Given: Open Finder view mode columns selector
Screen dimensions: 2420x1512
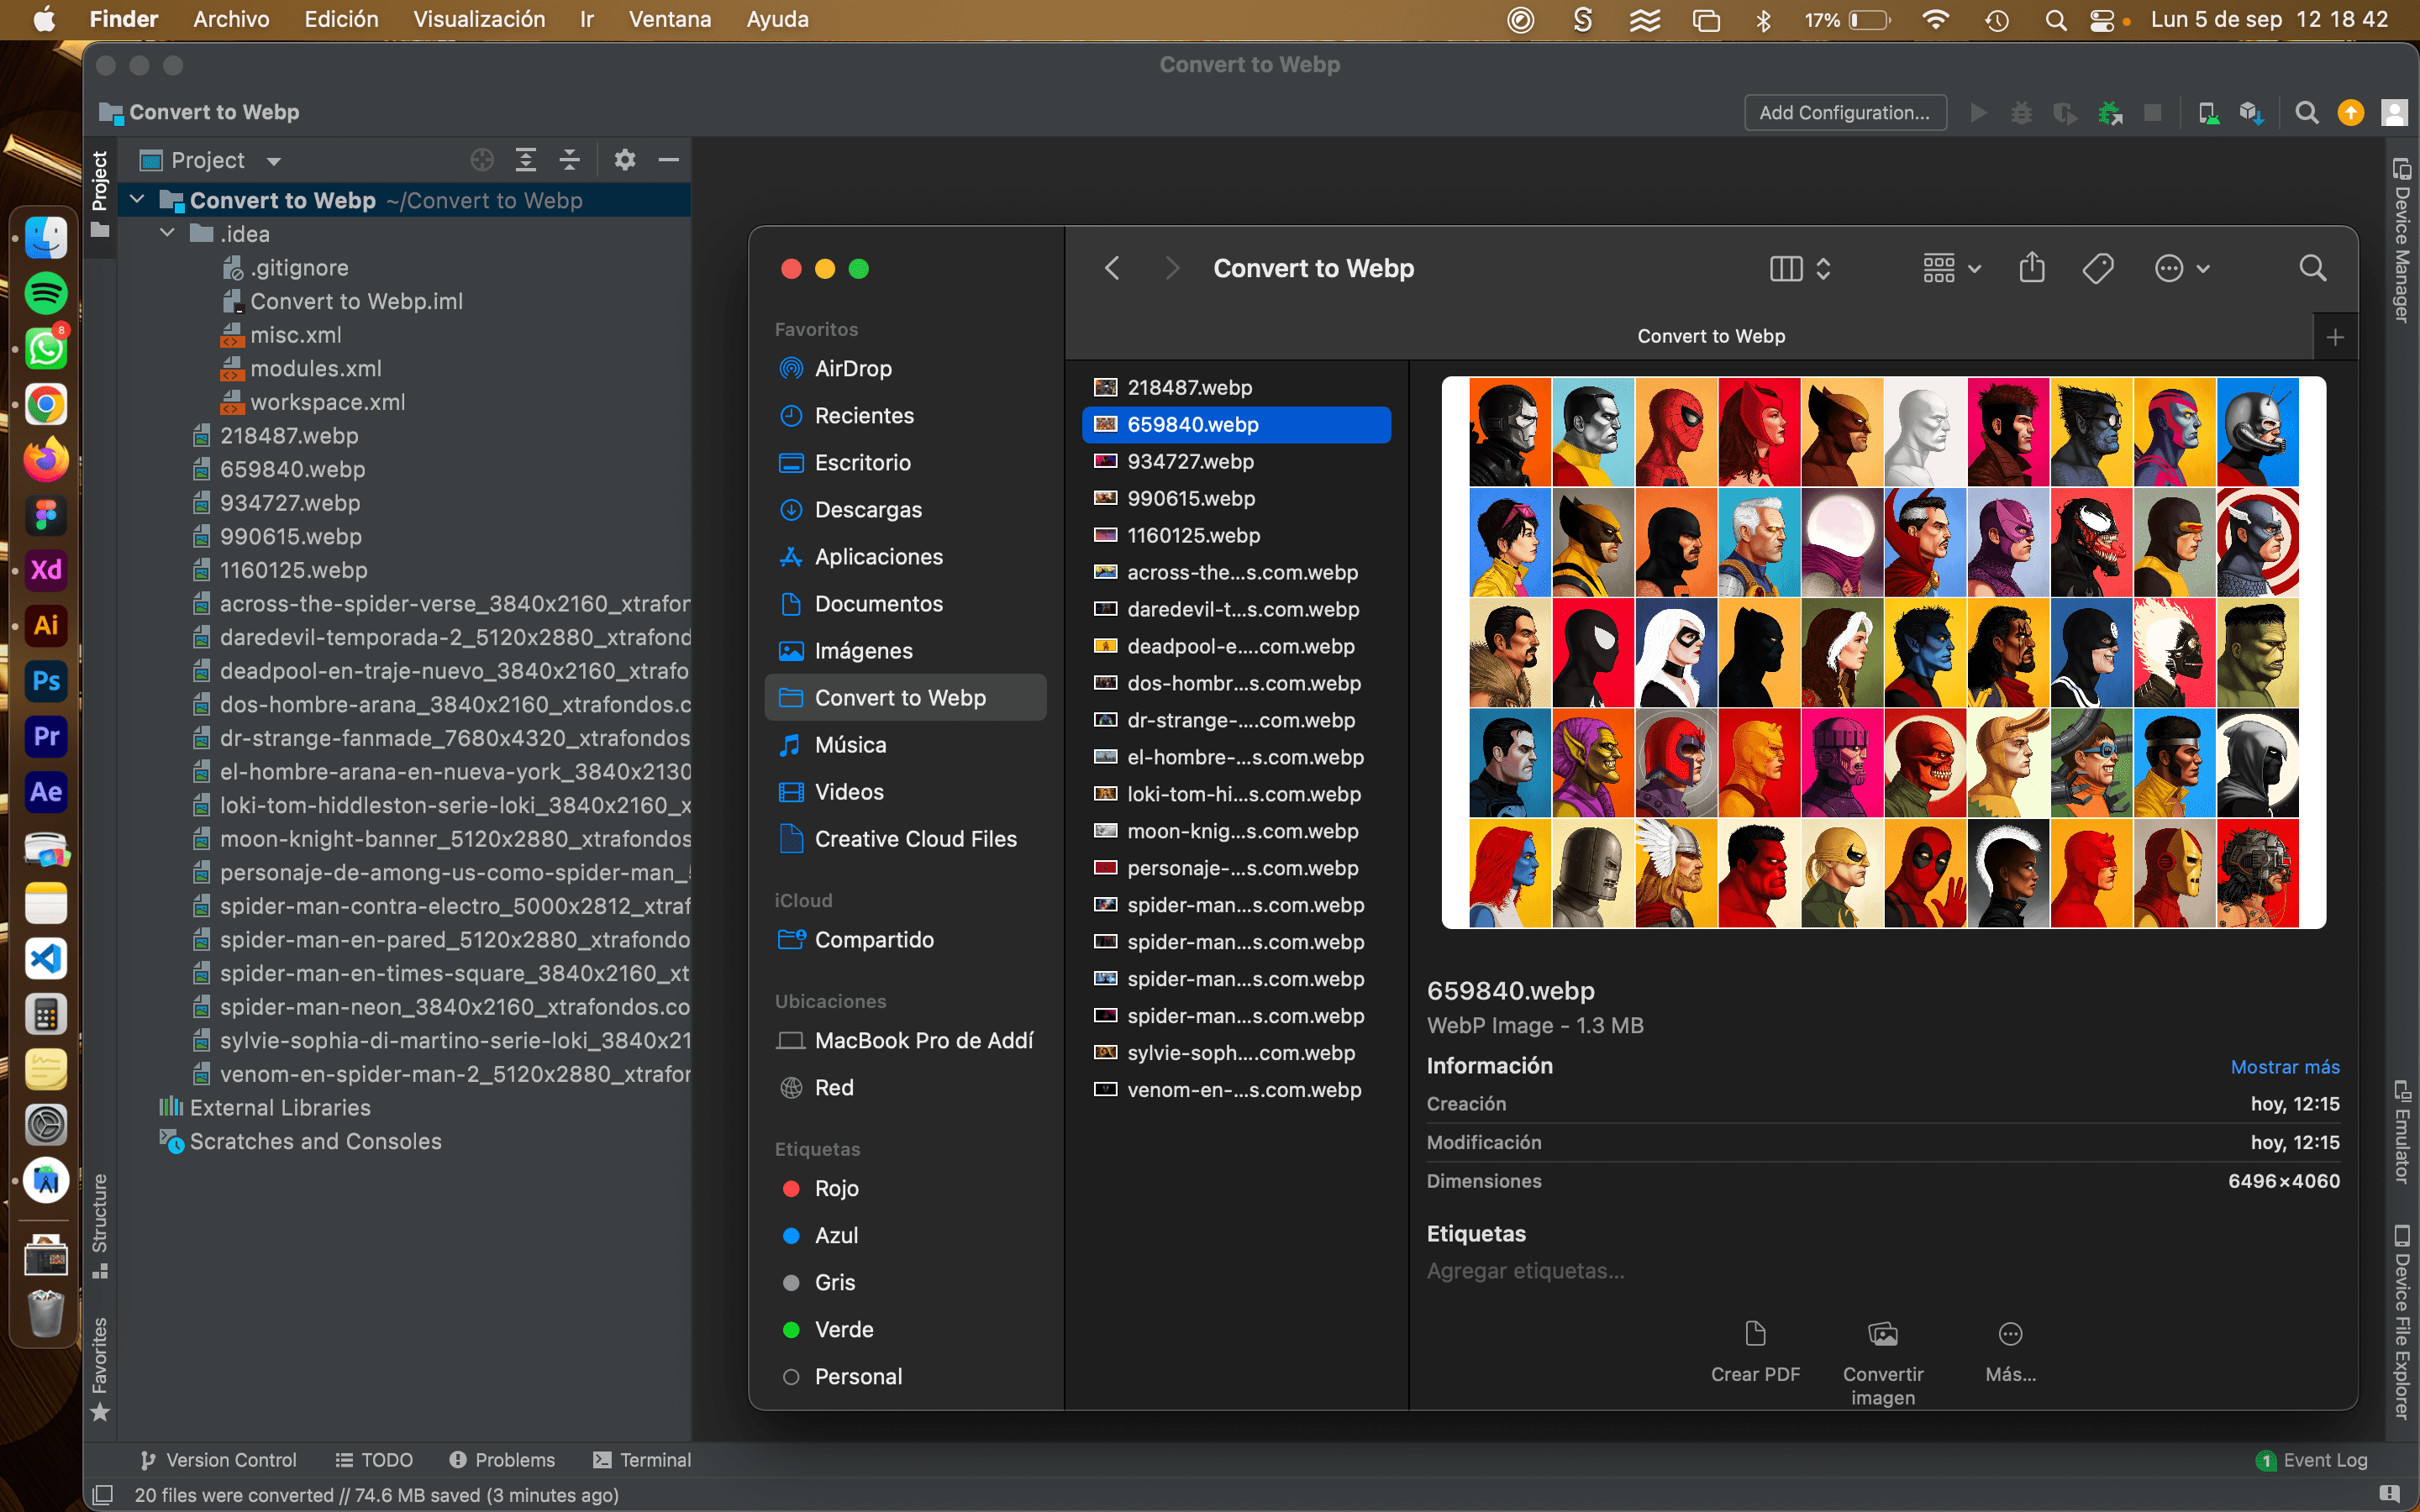Looking at the screenshot, I should pyautogui.click(x=1800, y=268).
